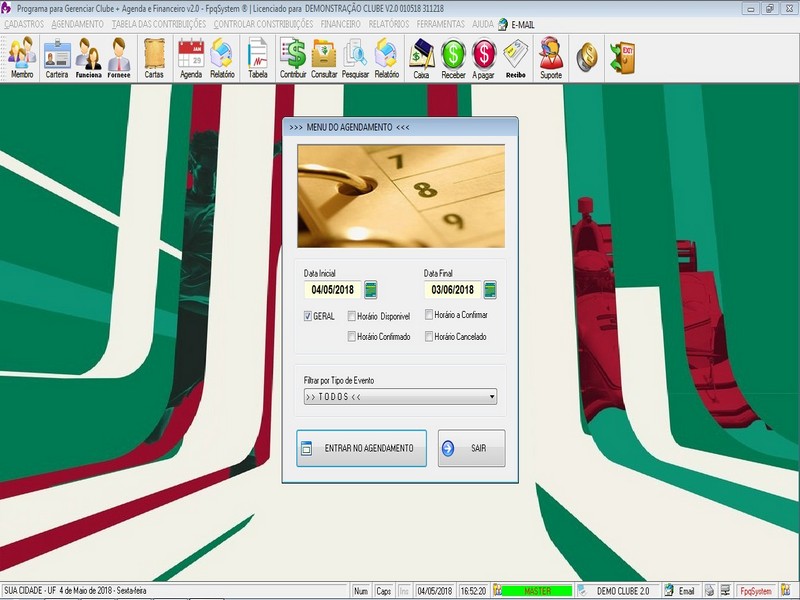Image resolution: width=800 pixels, height=600 pixels.
Task: Open Cartas scroll icon in toolbar
Action: 154,58
